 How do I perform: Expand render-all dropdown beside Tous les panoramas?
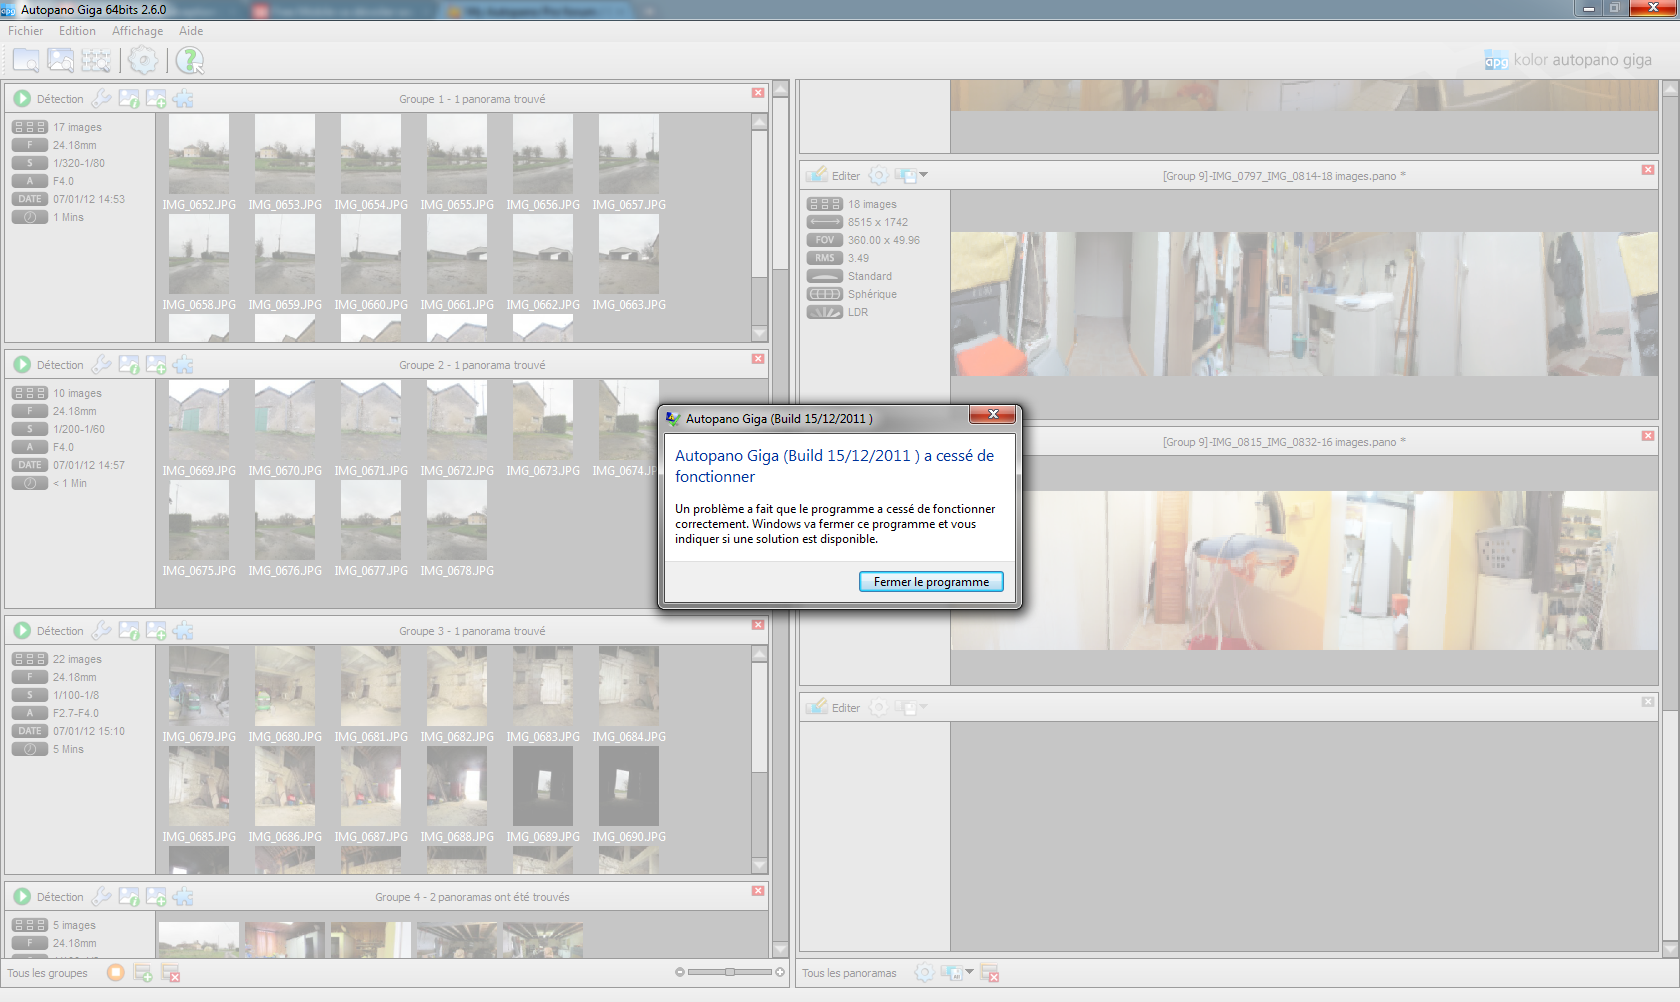pos(969,972)
